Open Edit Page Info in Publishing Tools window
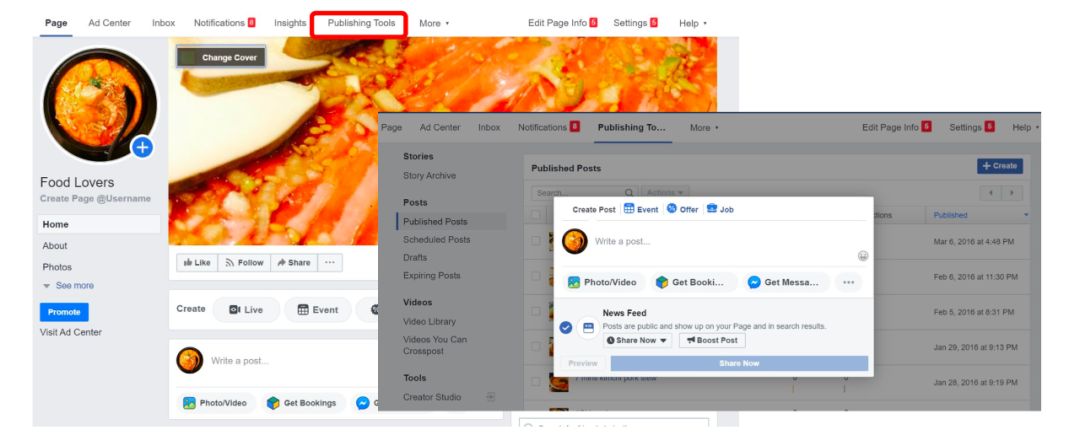 point(897,127)
